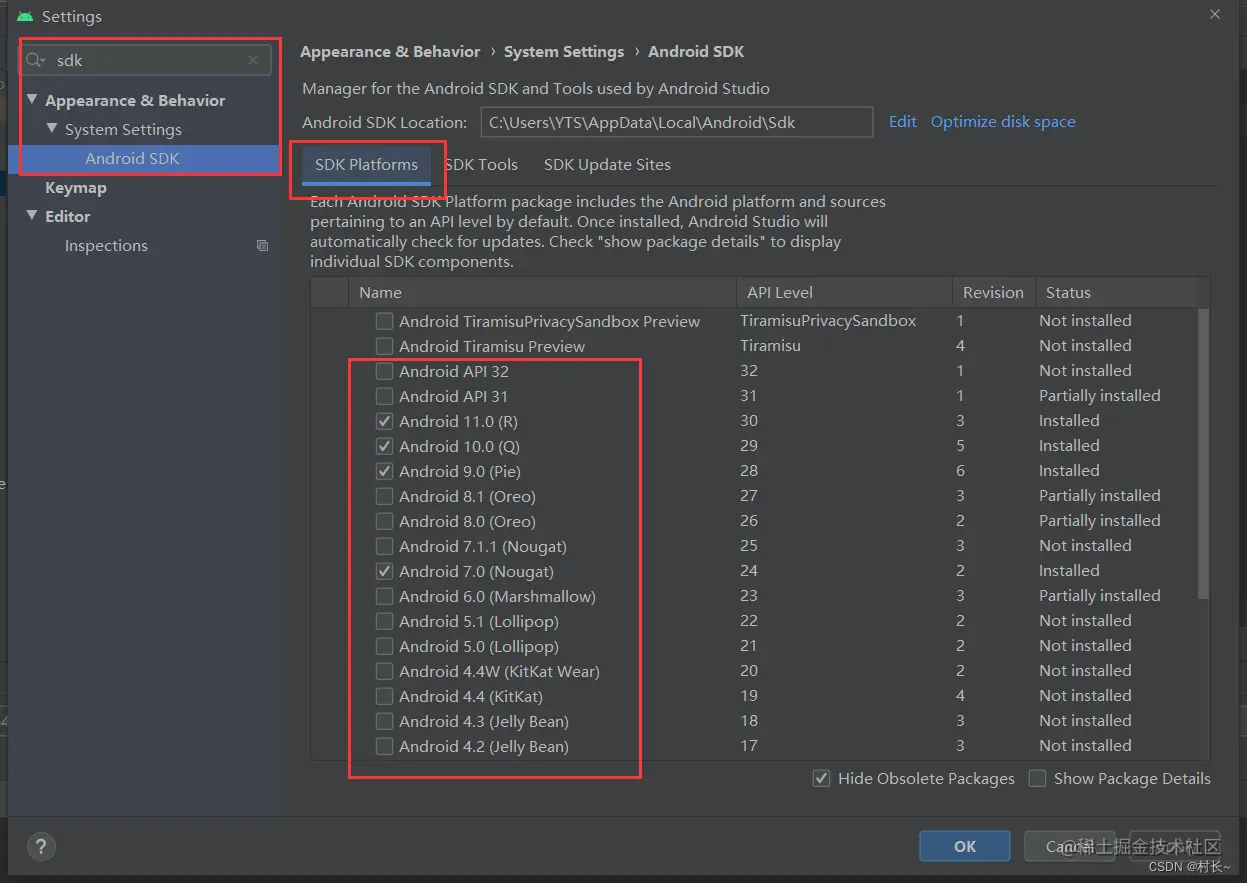Check Android 5.1 (Lollipop) platform
The width and height of the screenshot is (1247, 883).
[x=384, y=621]
